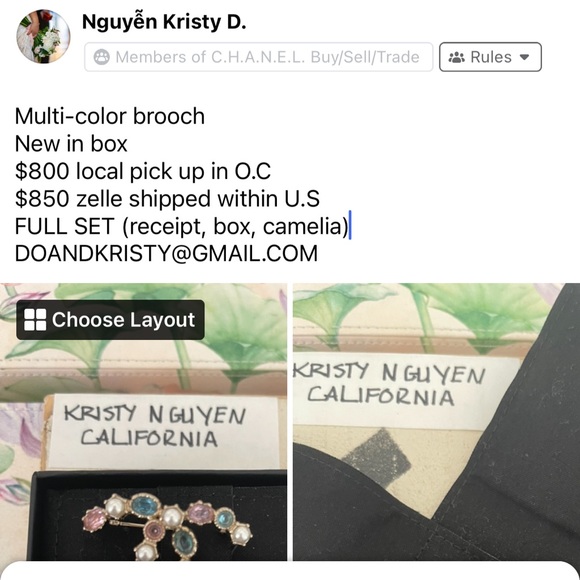Viewport: 580px width, 580px height.
Task: Open the Rules dropdown
Action: tap(490, 57)
